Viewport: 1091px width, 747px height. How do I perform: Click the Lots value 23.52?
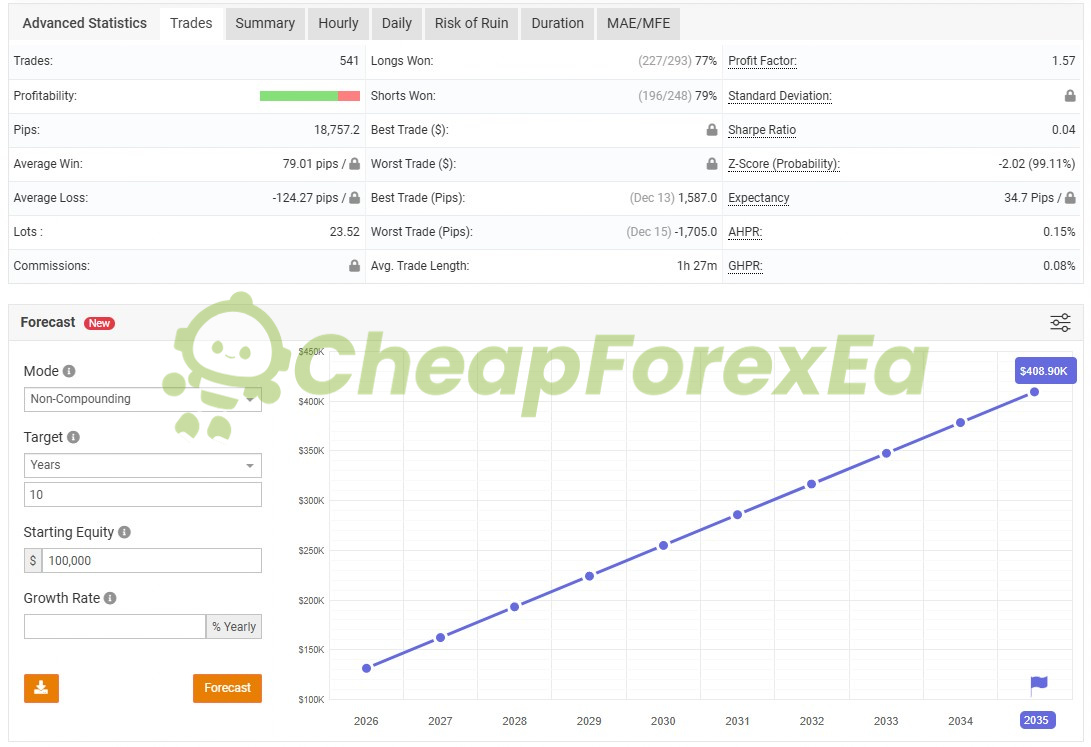coord(344,232)
